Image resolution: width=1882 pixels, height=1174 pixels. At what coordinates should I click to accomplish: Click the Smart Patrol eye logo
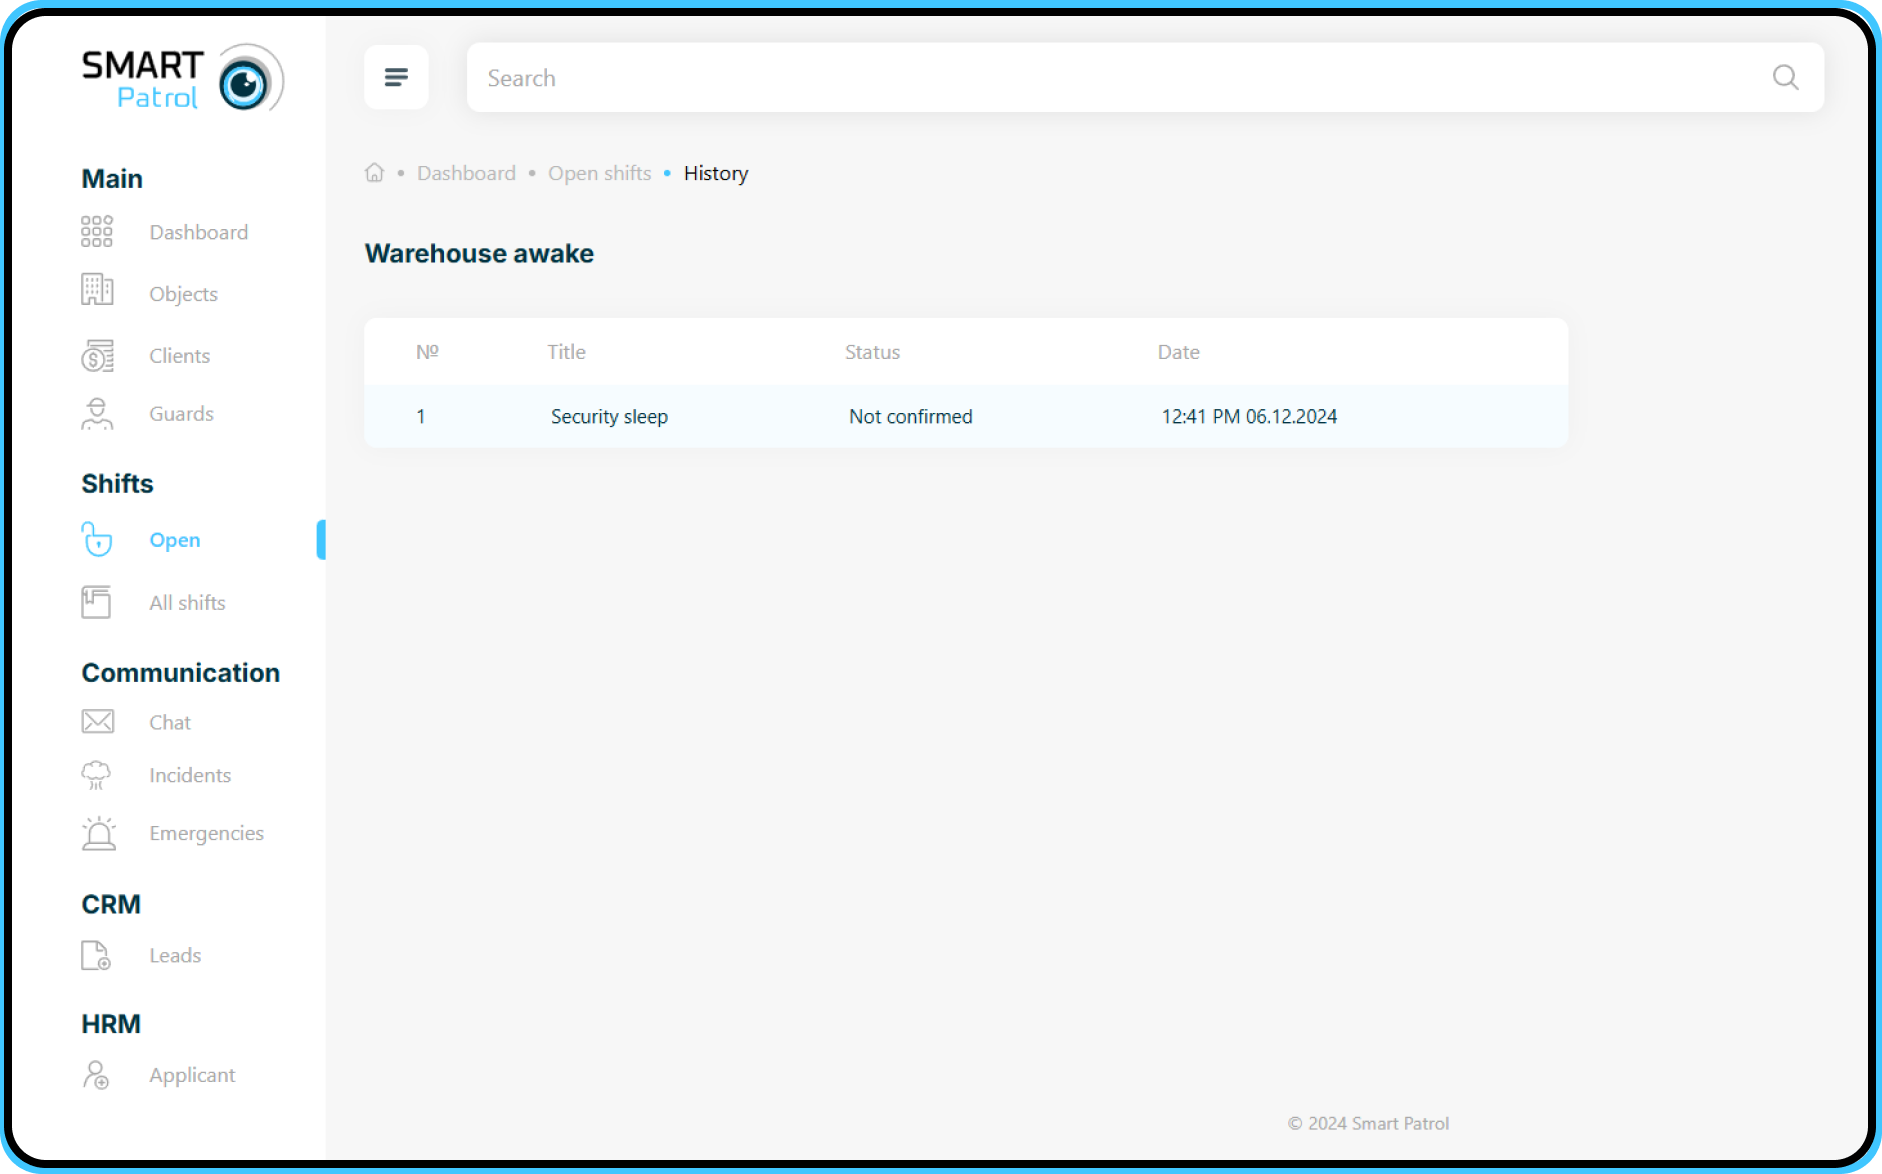coord(246,80)
